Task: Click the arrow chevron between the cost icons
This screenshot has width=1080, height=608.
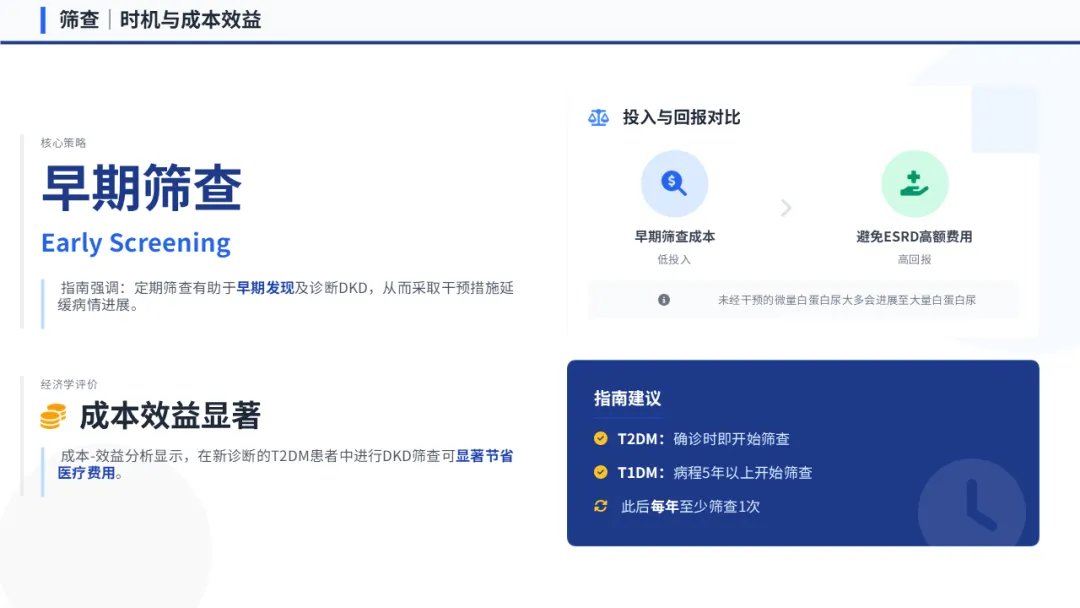Action: (786, 207)
